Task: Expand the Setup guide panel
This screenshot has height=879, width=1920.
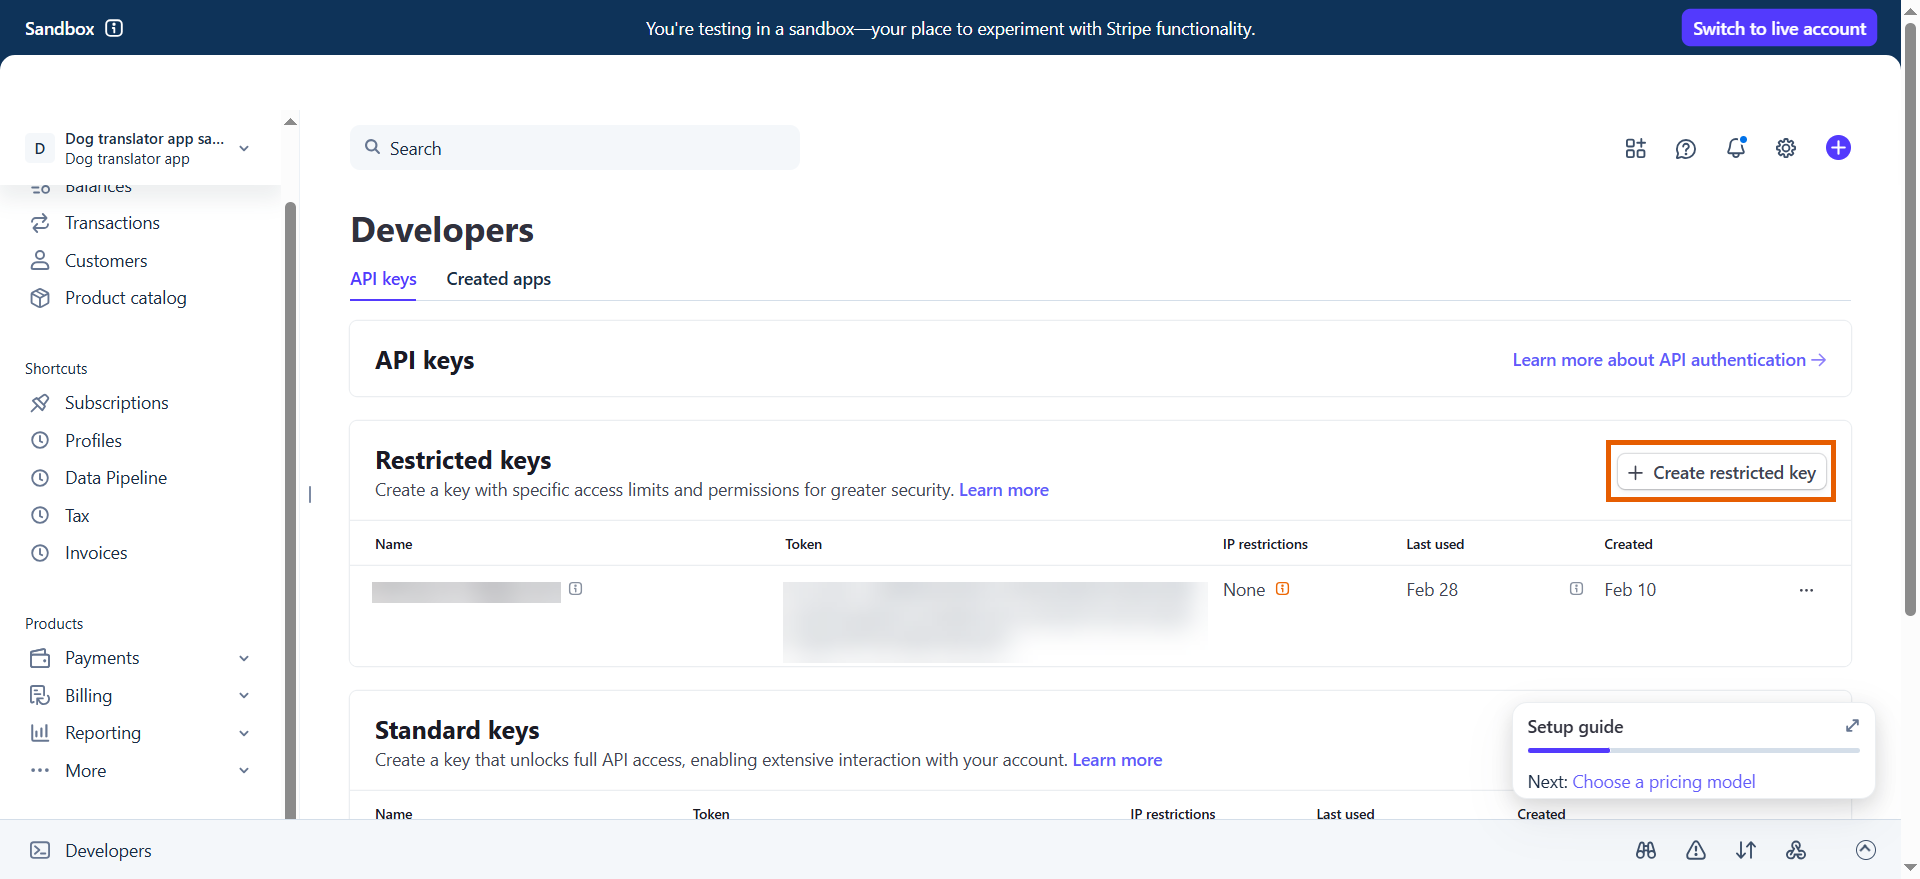Action: tap(1852, 726)
